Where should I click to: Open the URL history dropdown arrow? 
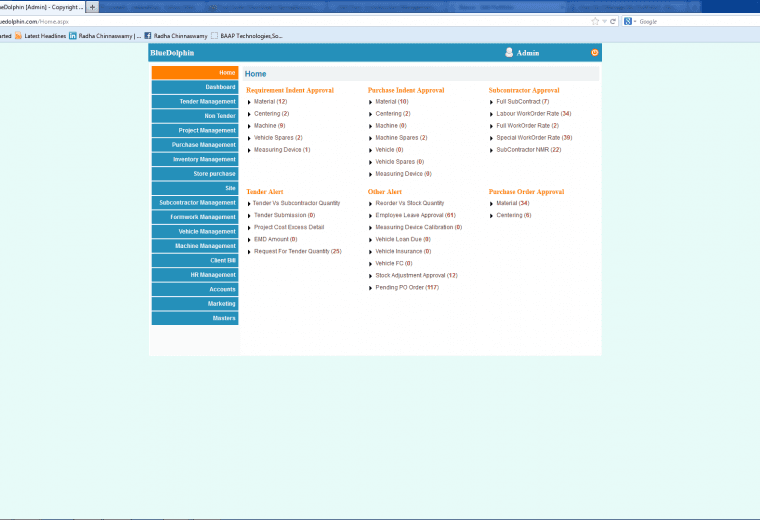click(x=603, y=21)
